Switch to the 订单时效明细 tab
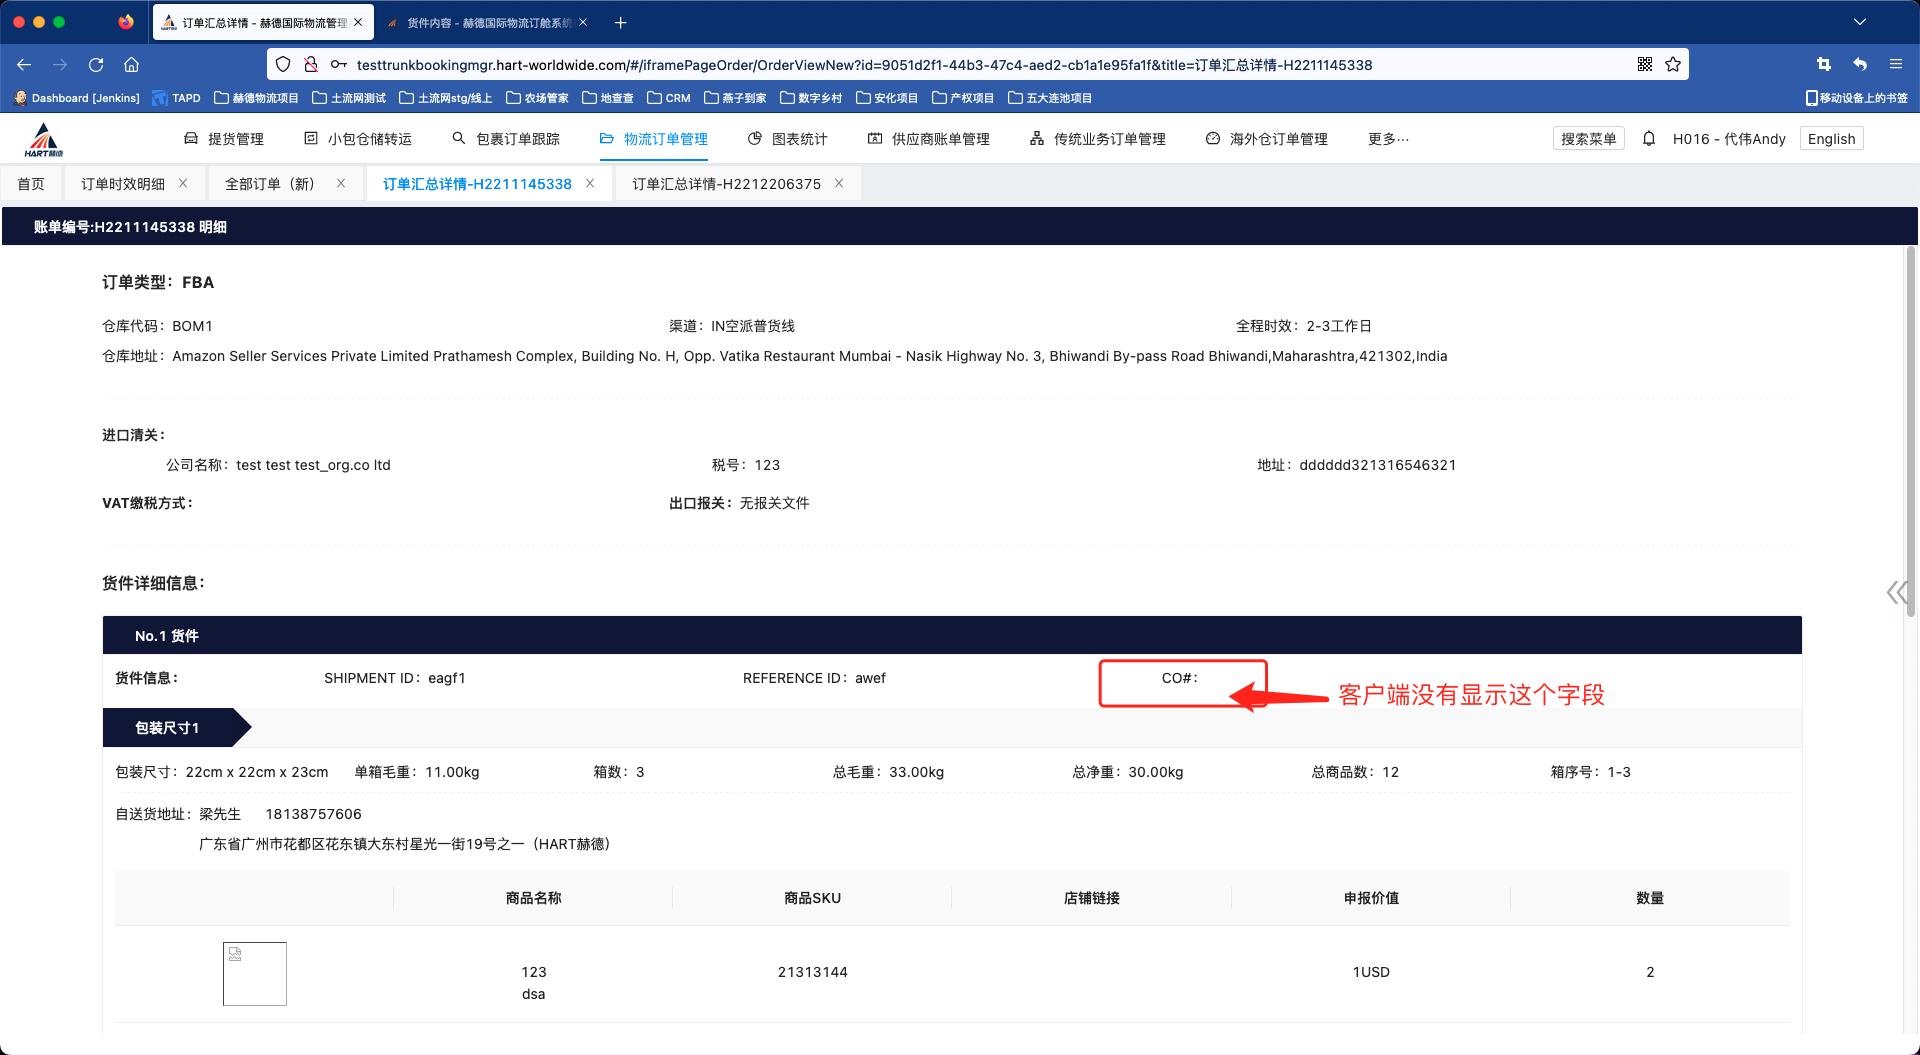The width and height of the screenshot is (1920, 1055). coord(123,184)
